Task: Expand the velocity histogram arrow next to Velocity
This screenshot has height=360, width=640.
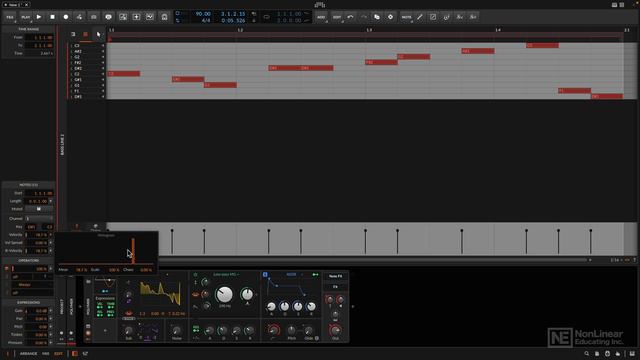Action: tap(51, 235)
